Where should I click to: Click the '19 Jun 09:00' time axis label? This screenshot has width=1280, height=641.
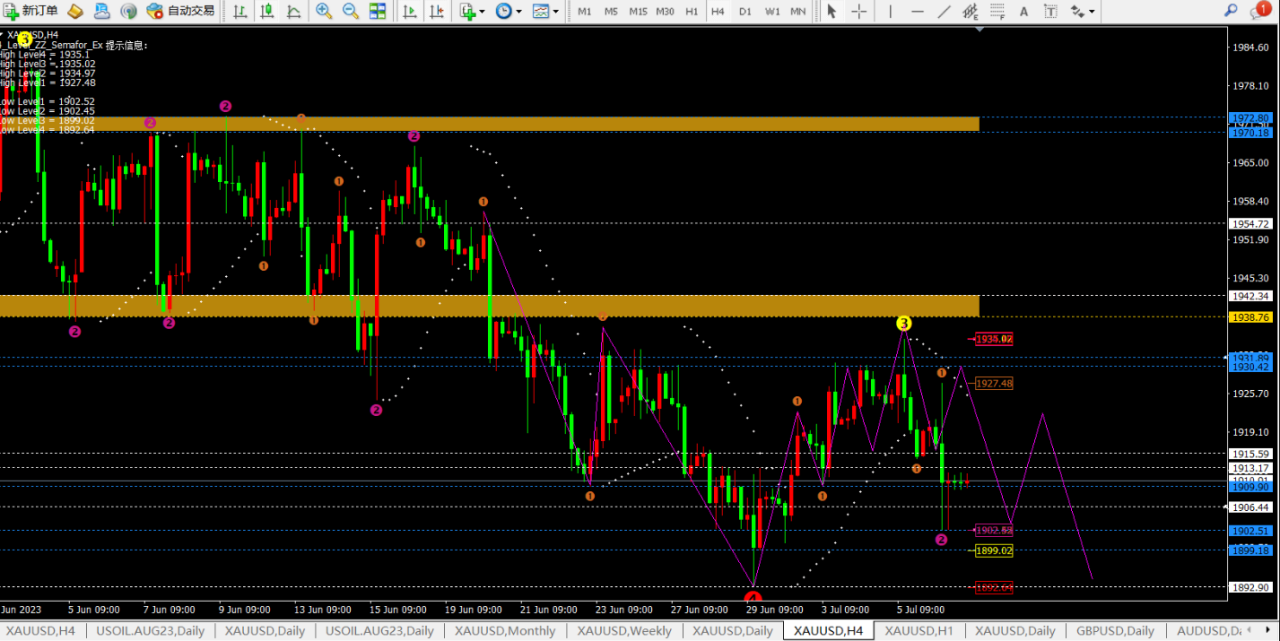[x=474, y=609]
